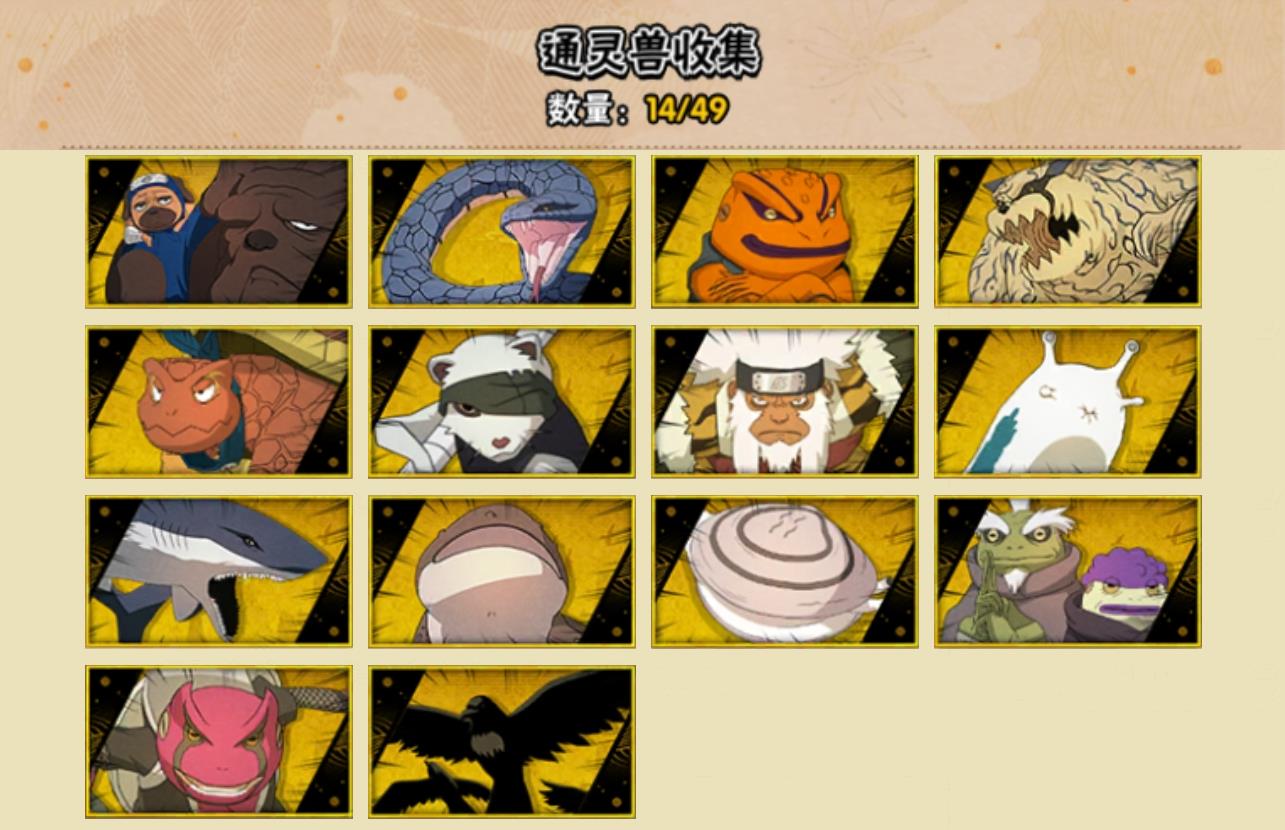Screen dimensions: 1285x830
Task: Select the brown giant toad card
Action: 501,572
